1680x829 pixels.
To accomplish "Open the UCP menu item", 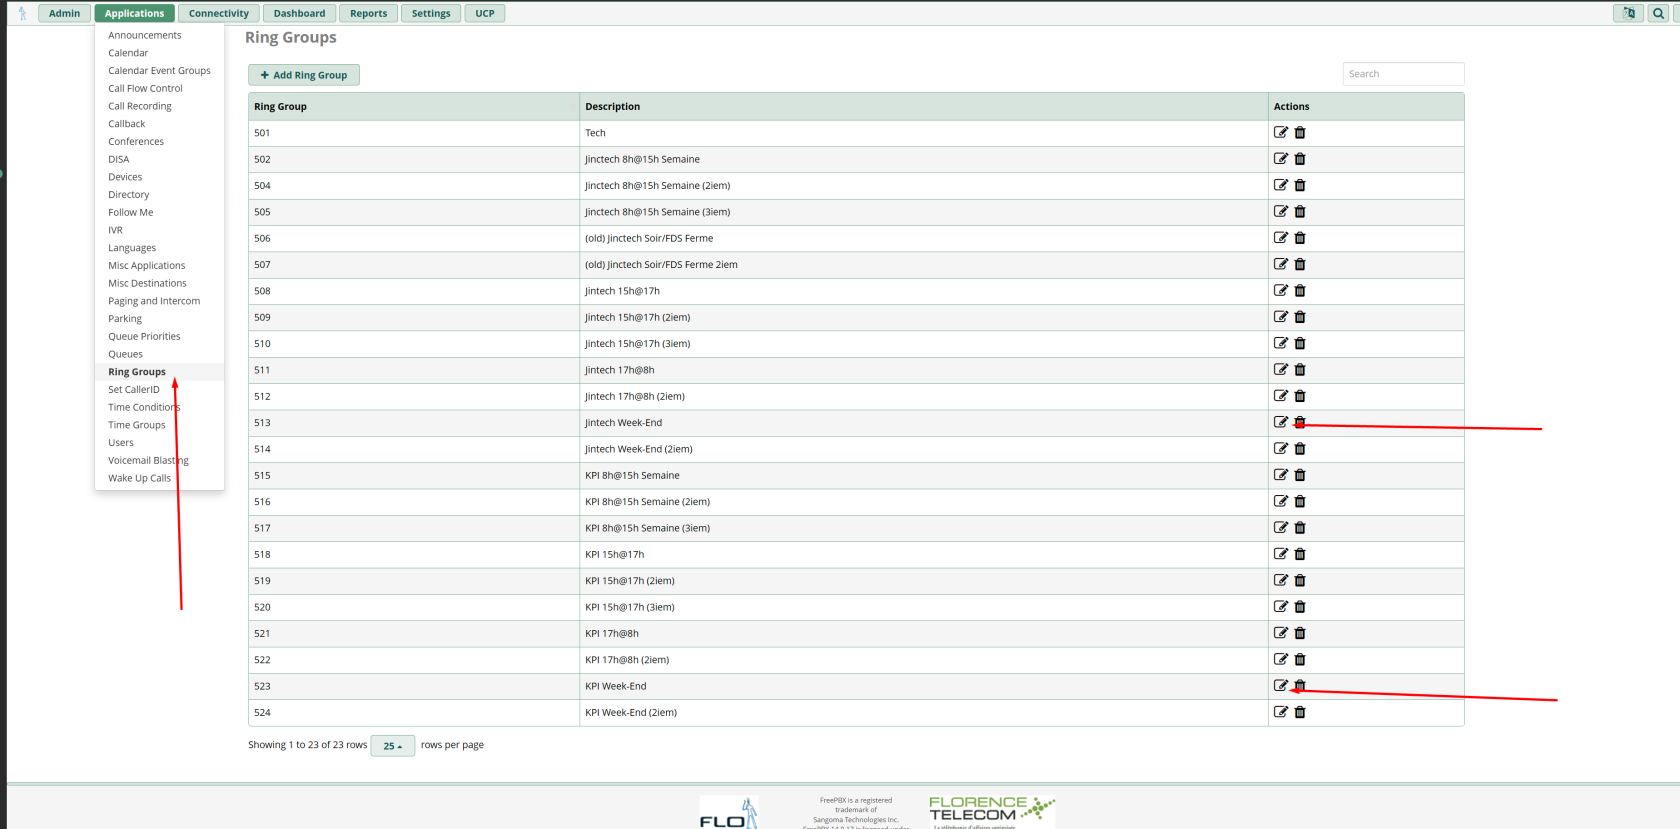I will (485, 13).
